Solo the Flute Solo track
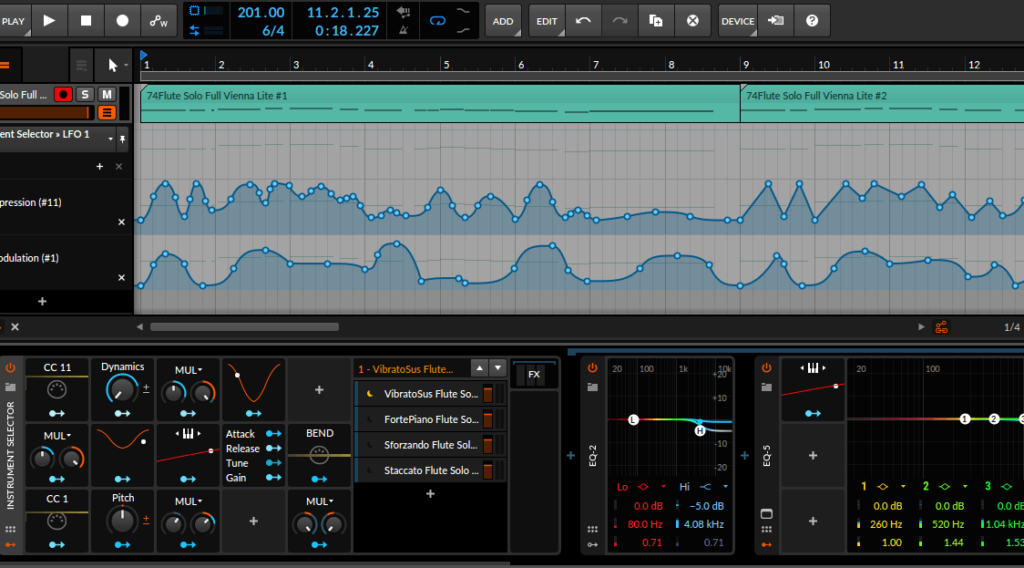The image size is (1024, 568). 86,95
